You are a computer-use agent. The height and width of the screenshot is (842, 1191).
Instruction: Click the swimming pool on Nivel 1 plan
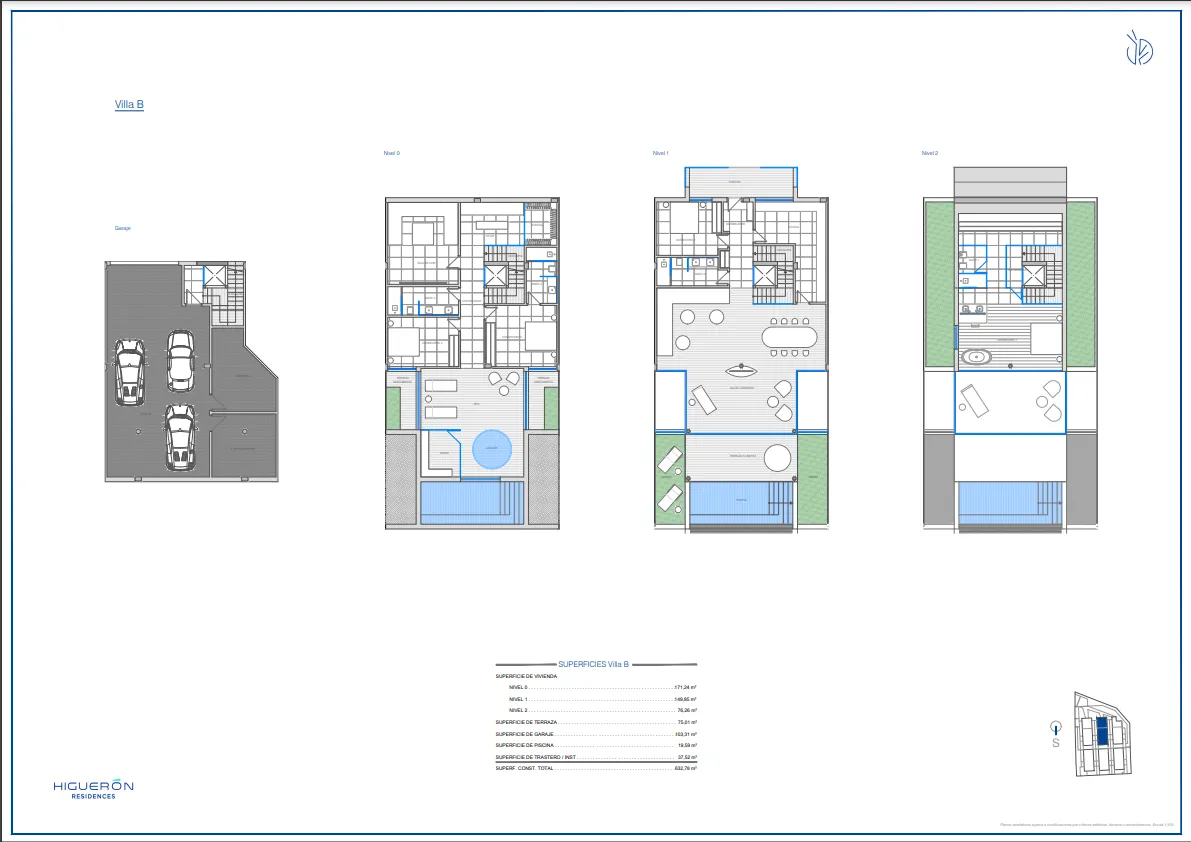pos(741,501)
